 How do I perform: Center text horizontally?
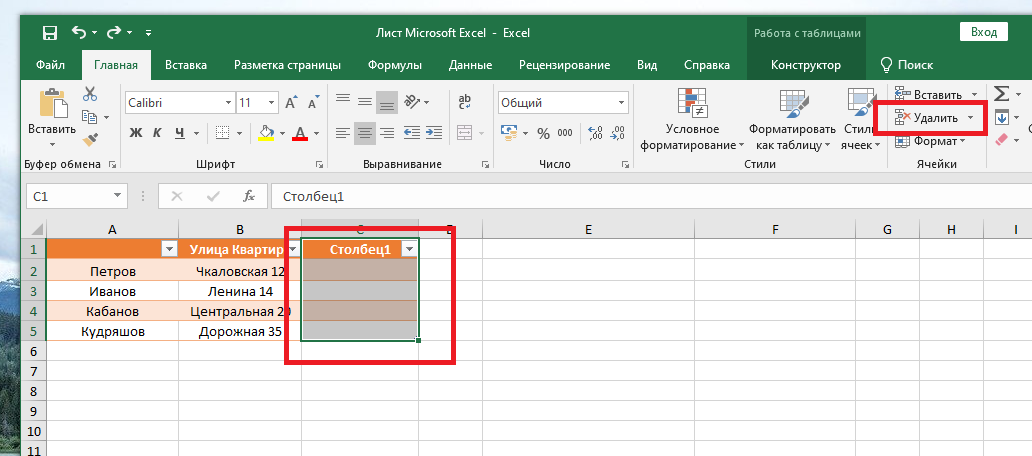(x=365, y=132)
